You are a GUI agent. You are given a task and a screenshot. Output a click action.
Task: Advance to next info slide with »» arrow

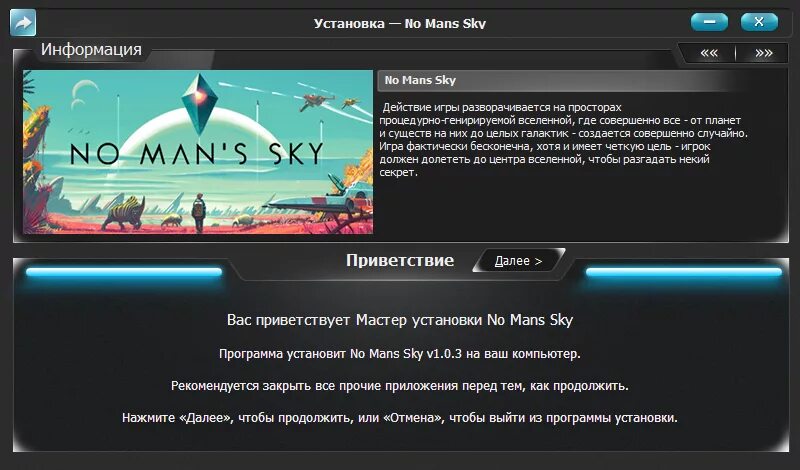(763, 53)
